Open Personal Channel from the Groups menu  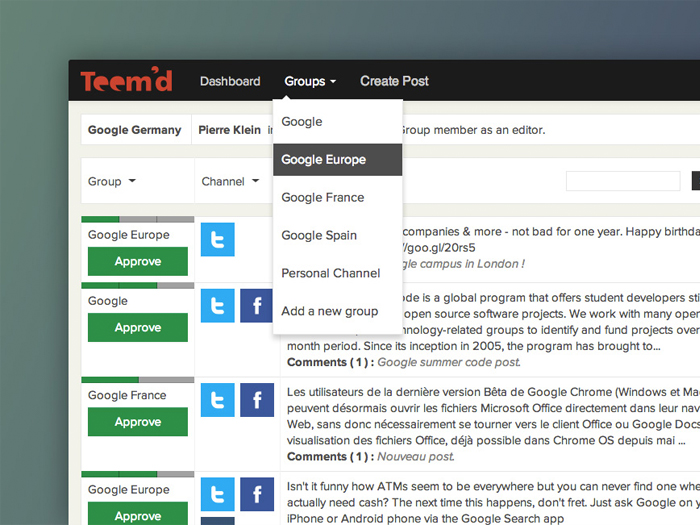tap(338, 273)
